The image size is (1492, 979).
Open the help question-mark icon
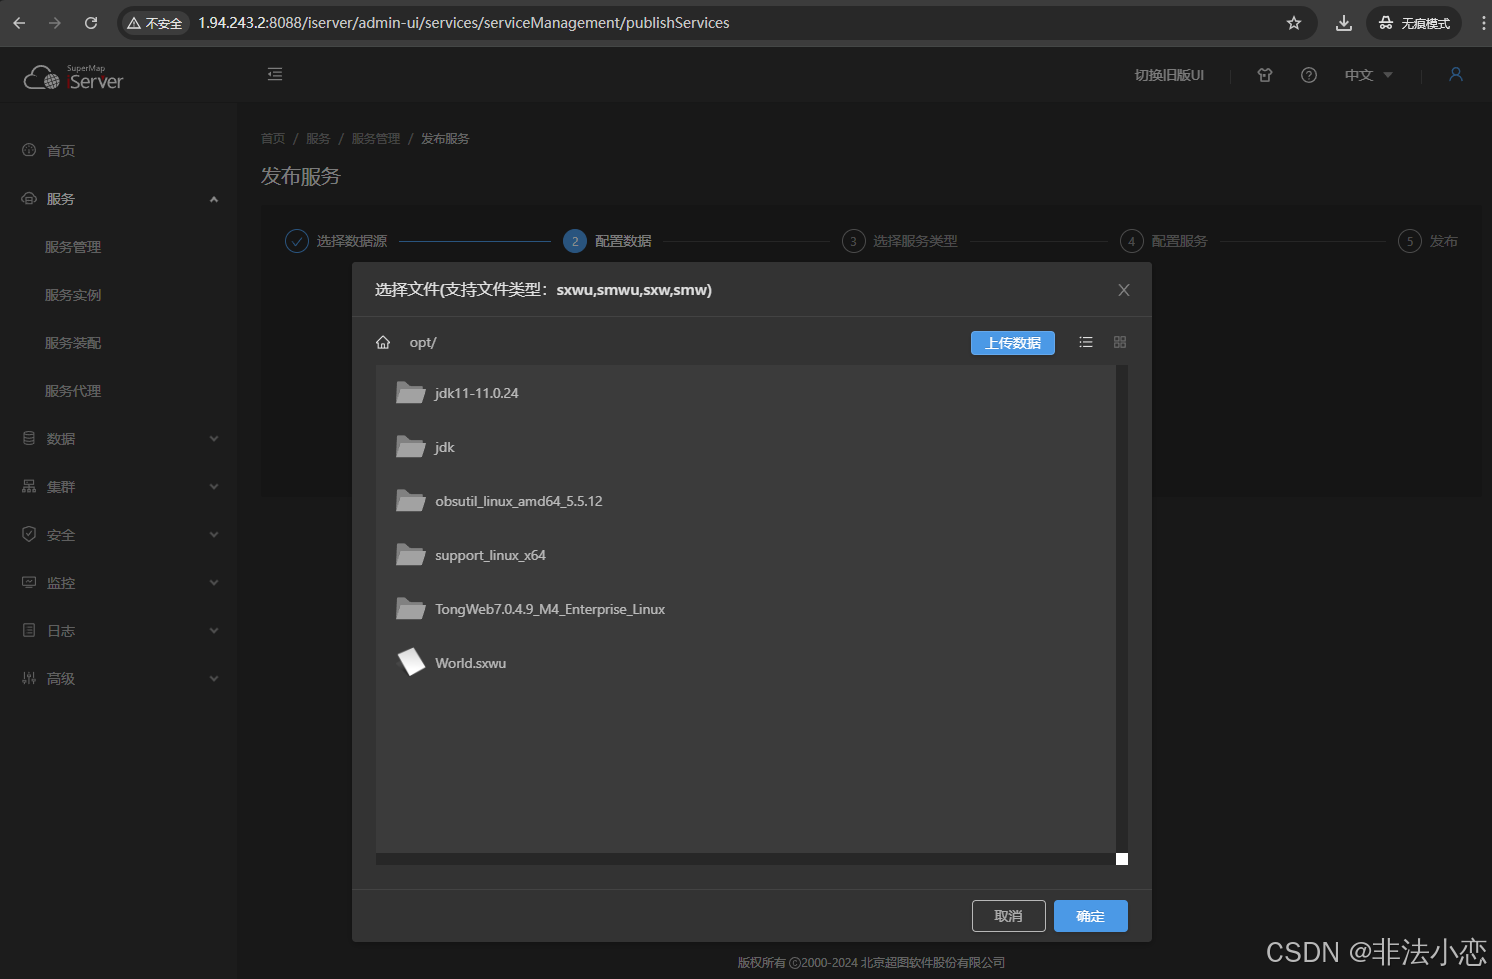point(1309,75)
